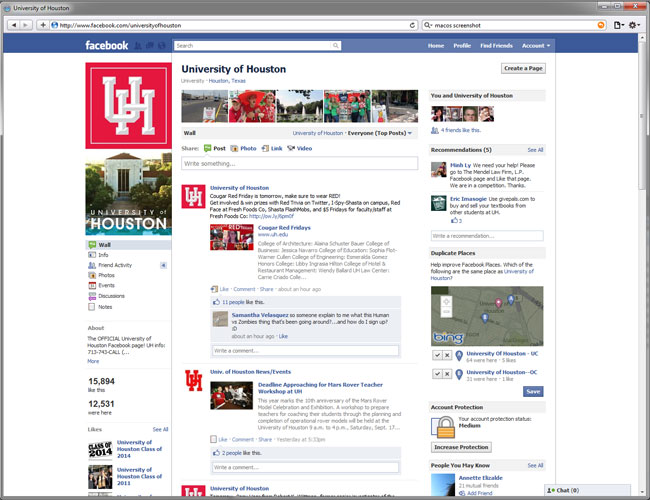
Task: Open the notifications globe icon
Action: tap(162, 46)
